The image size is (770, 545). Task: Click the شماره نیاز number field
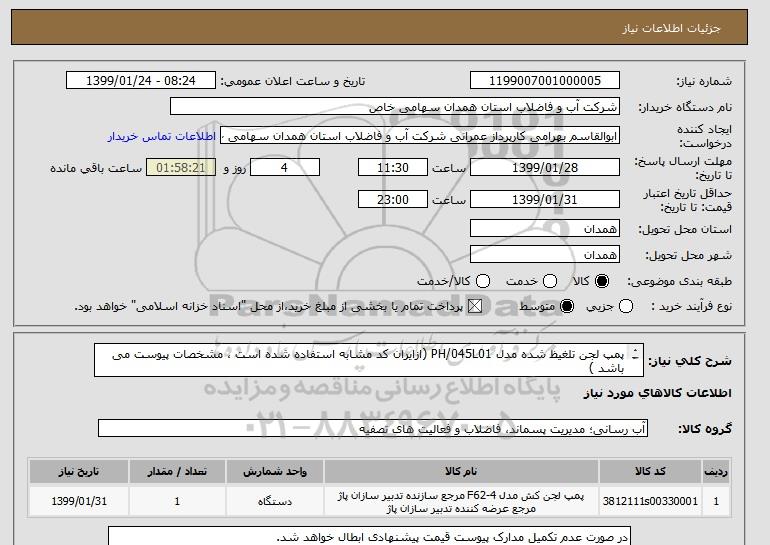tap(545, 81)
